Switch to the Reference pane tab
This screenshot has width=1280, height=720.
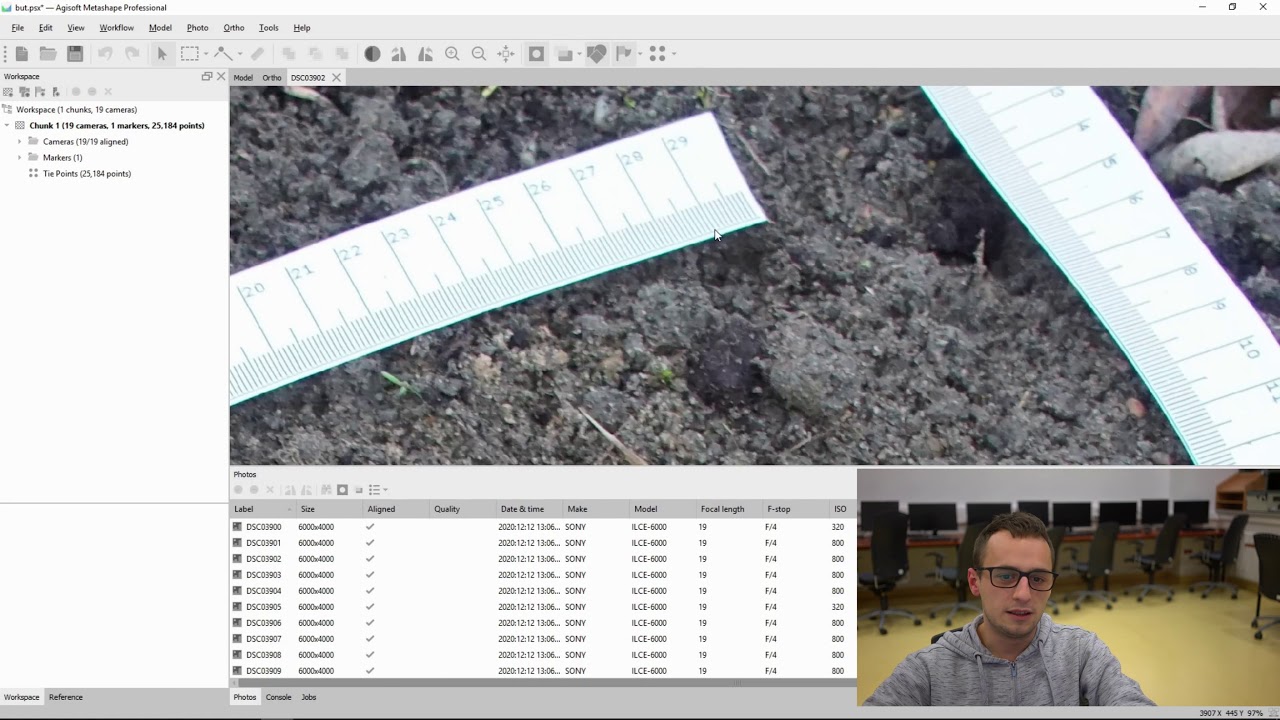(x=66, y=697)
